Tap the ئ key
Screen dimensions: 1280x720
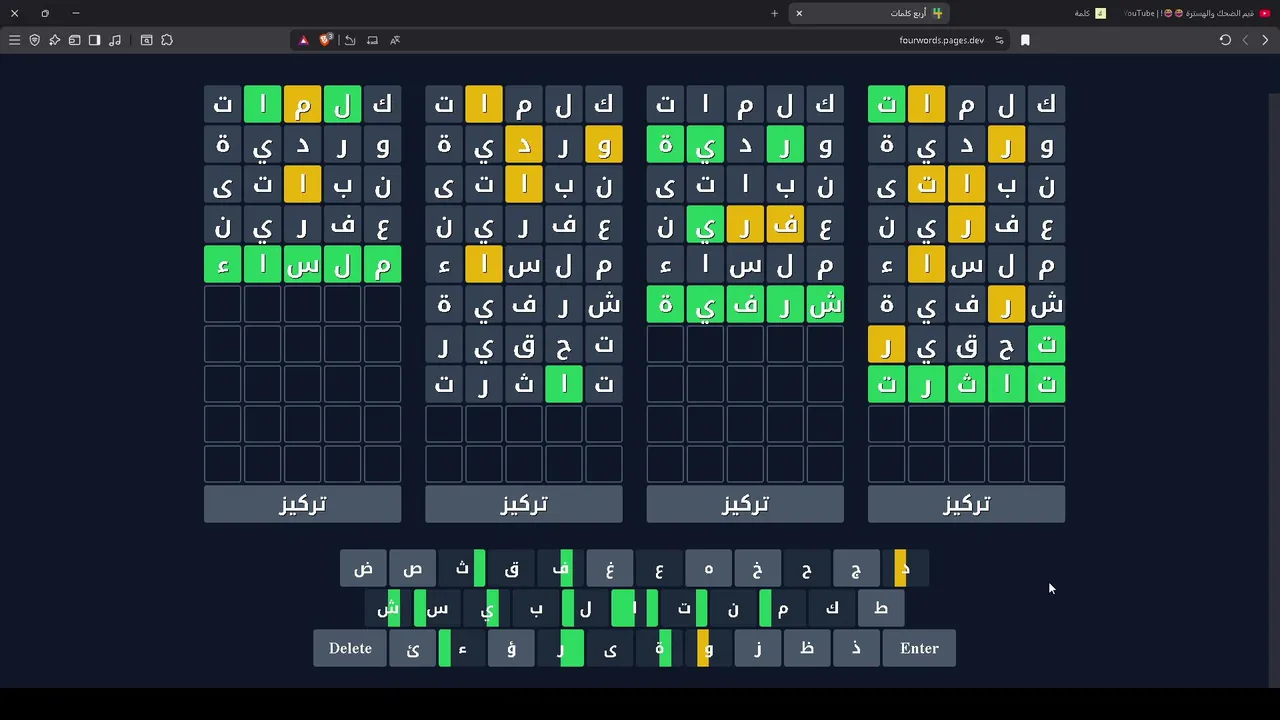(412, 648)
